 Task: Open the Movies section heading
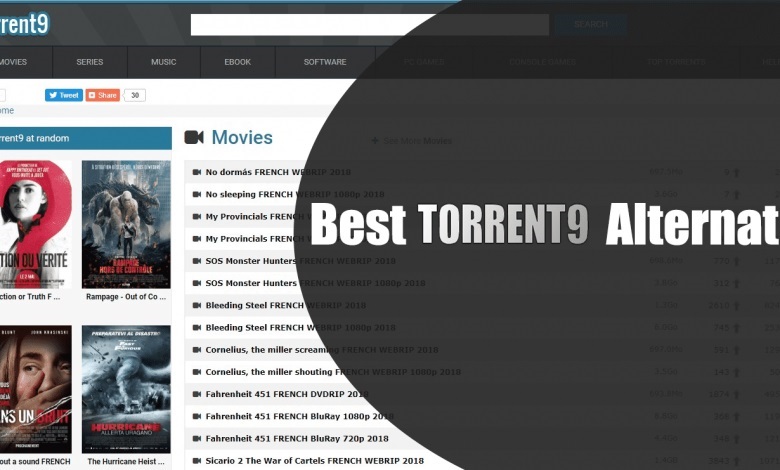(x=242, y=137)
